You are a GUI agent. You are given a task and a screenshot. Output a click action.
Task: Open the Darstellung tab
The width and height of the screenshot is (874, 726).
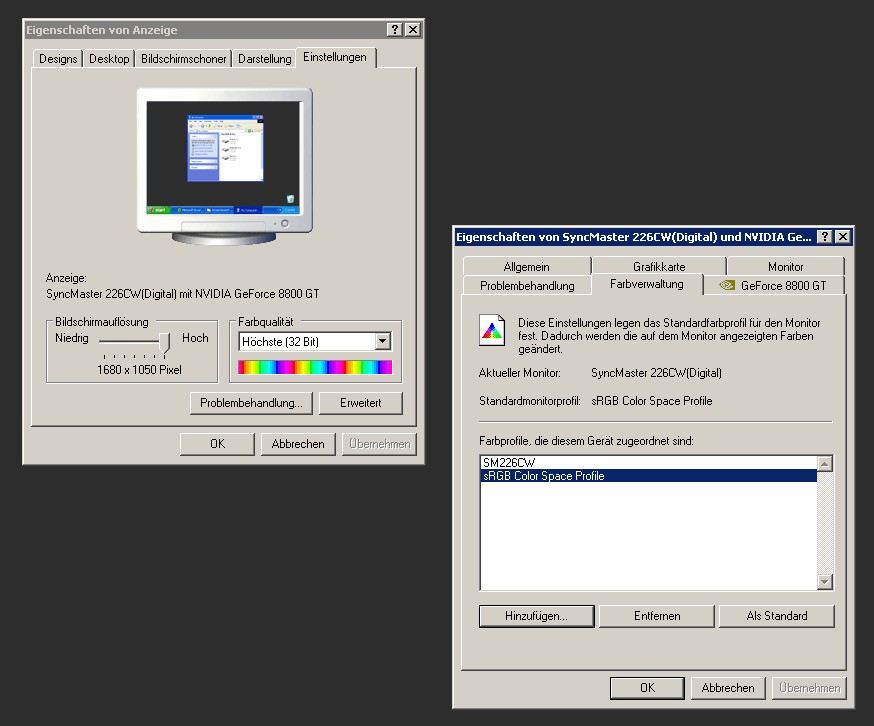(x=265, y=59)
